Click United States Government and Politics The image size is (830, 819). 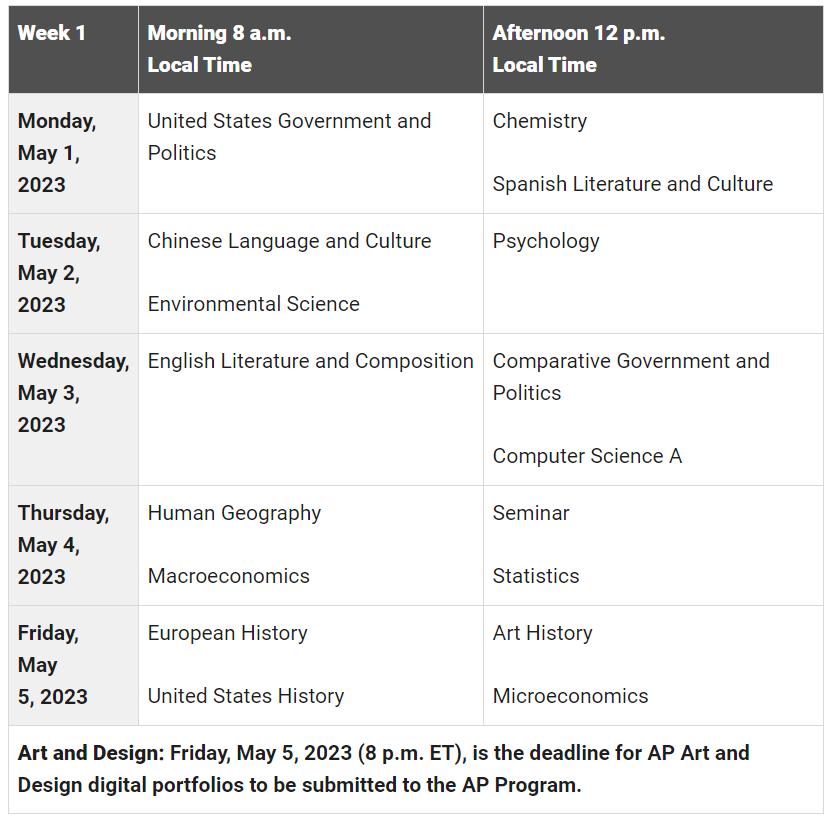[x=289, y=136]
